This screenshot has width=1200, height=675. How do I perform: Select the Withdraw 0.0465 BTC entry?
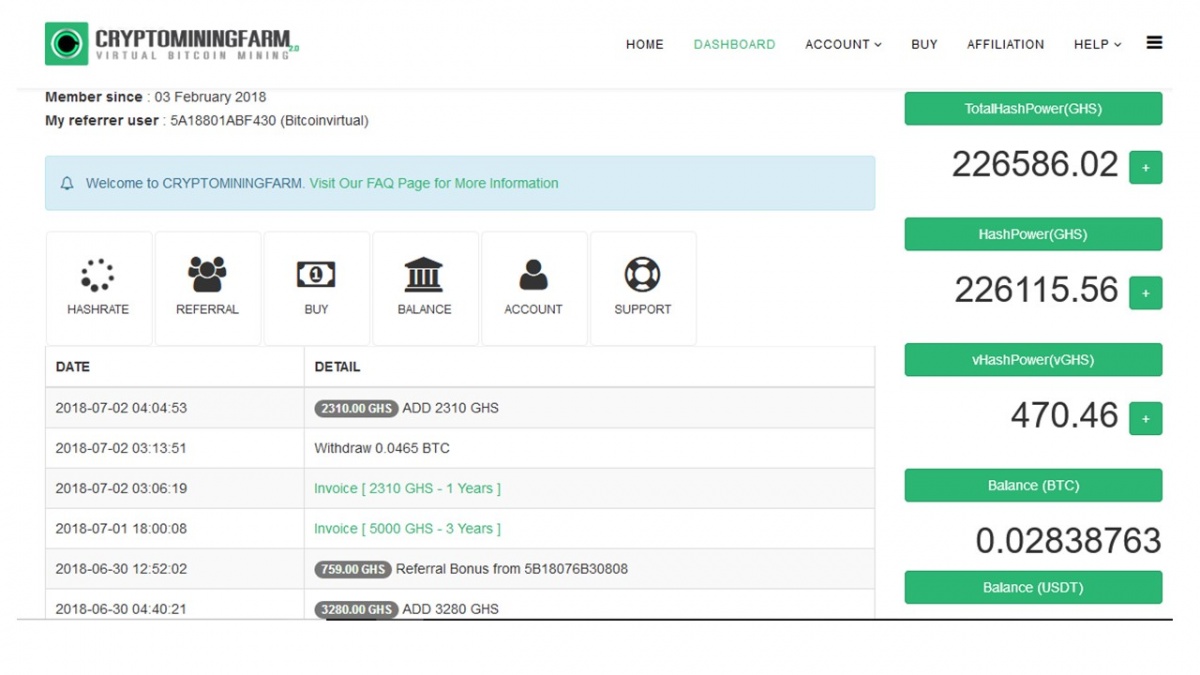tap(382, 448)
